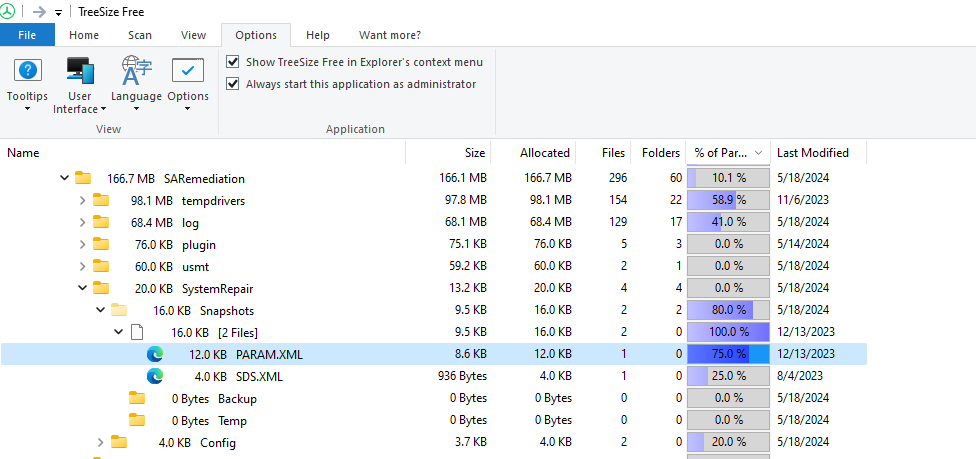Click the Snapshots folder icon
Image resolution: width=976 pixels, height=459 pixels.
(119, 310)
